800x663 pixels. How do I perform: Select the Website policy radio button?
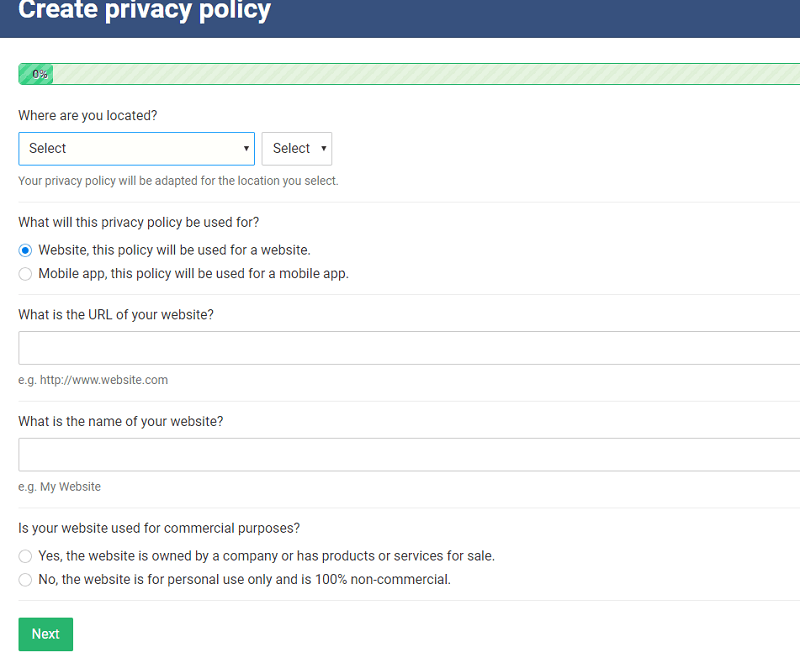click(26, 250)
